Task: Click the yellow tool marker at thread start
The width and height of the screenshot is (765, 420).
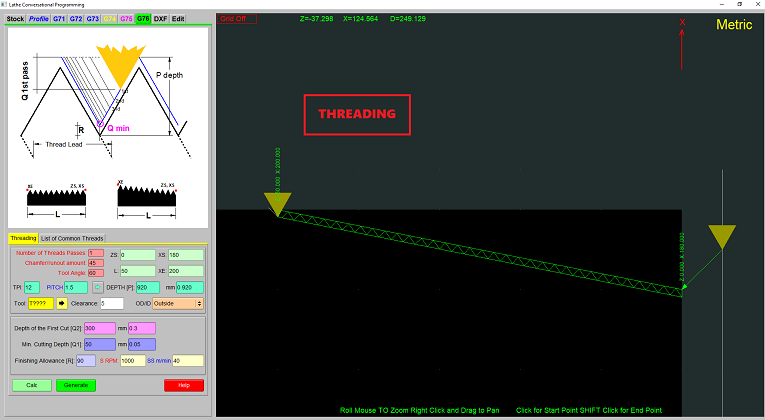Action: click(x=278, y=203)
